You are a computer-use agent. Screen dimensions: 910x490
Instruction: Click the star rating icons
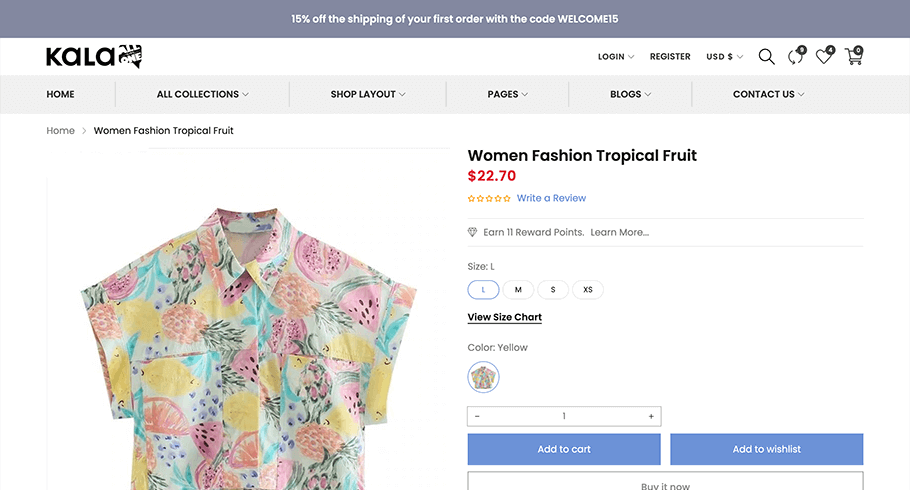489,199
